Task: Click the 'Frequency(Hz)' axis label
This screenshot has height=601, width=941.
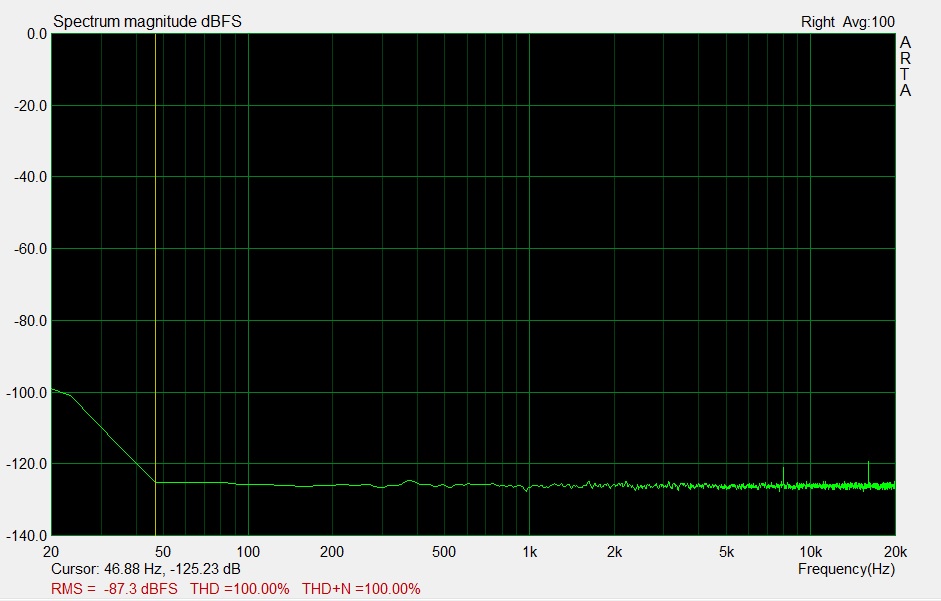Action: point(846,569)
